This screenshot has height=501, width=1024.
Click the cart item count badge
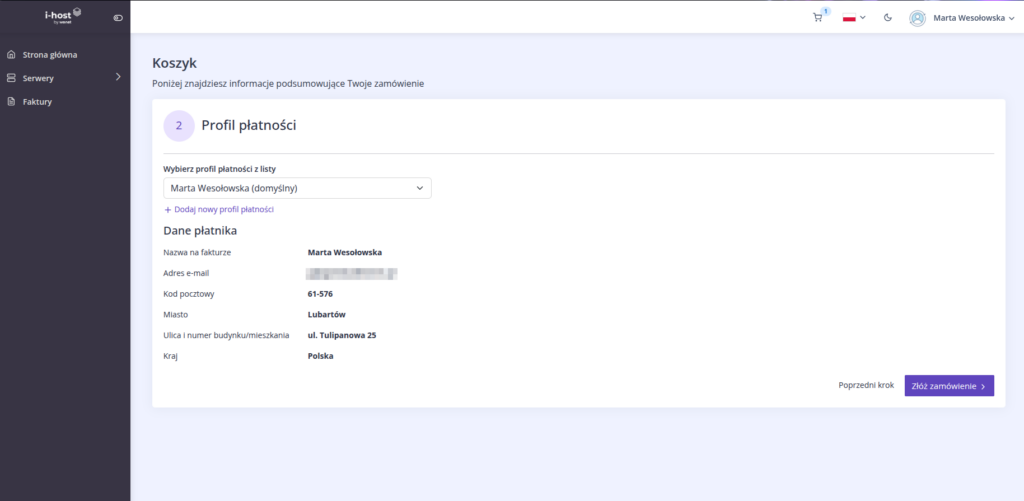click(826, 11)
